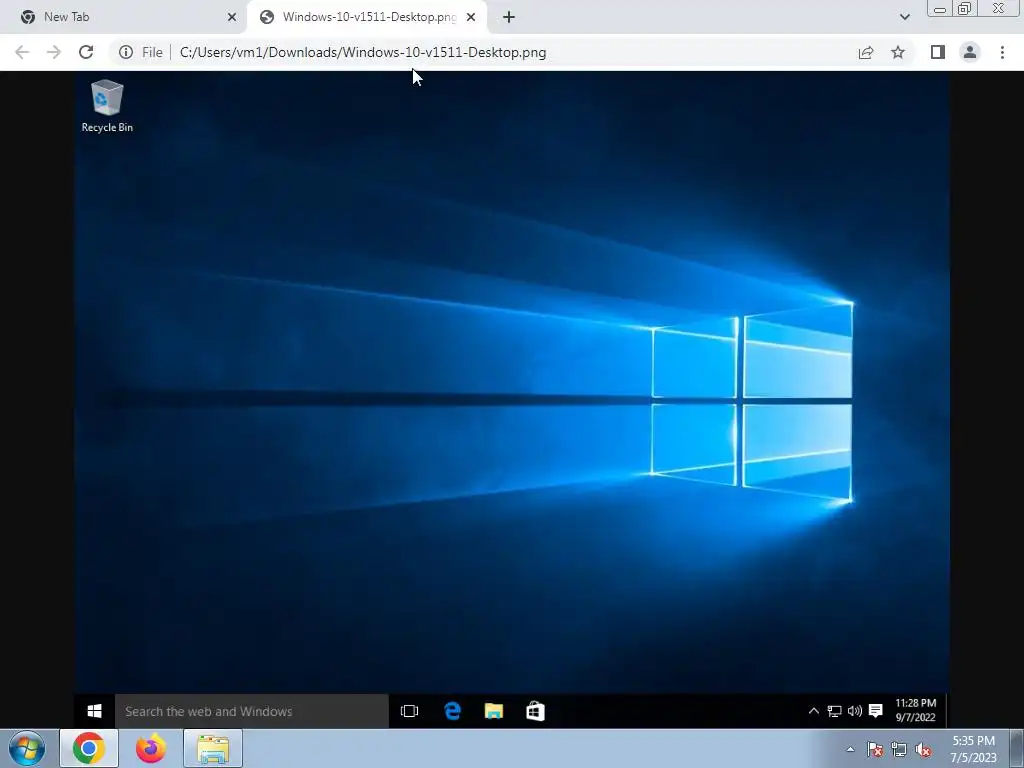1024x768 pixels.
Task: Reload the current page
Action: coord(86,52)
